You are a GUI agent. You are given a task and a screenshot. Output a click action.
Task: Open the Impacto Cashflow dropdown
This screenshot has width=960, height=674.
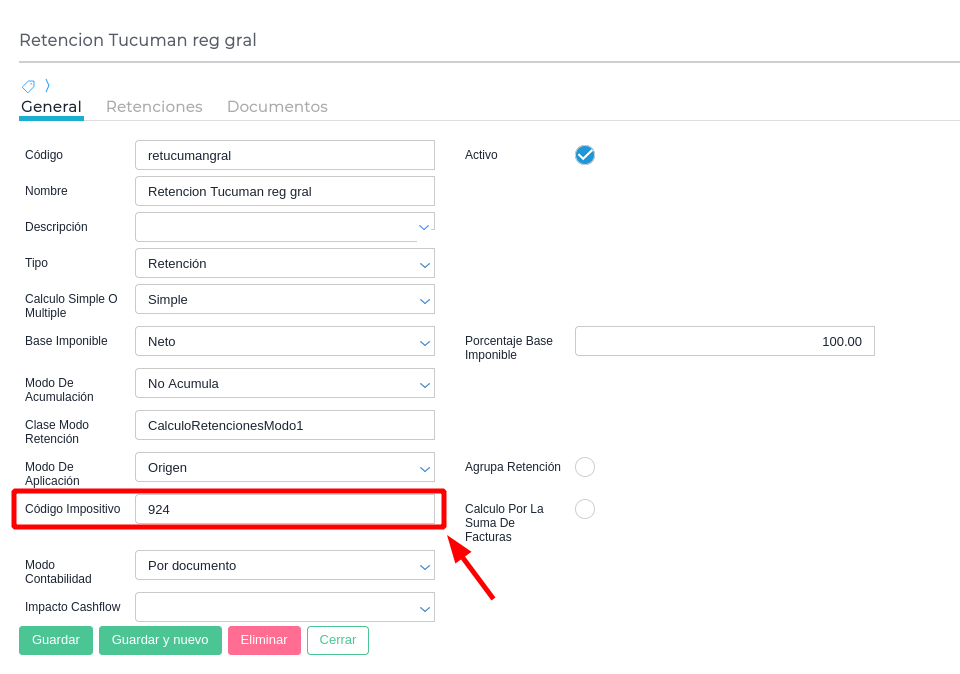coord(285,607)
